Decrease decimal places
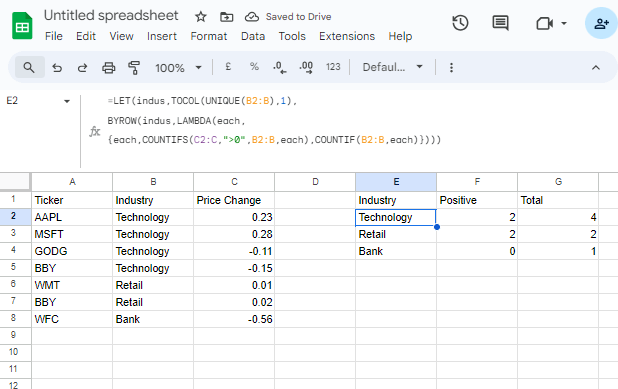Viewport: 618px width, 389px height. pos(279,67)
